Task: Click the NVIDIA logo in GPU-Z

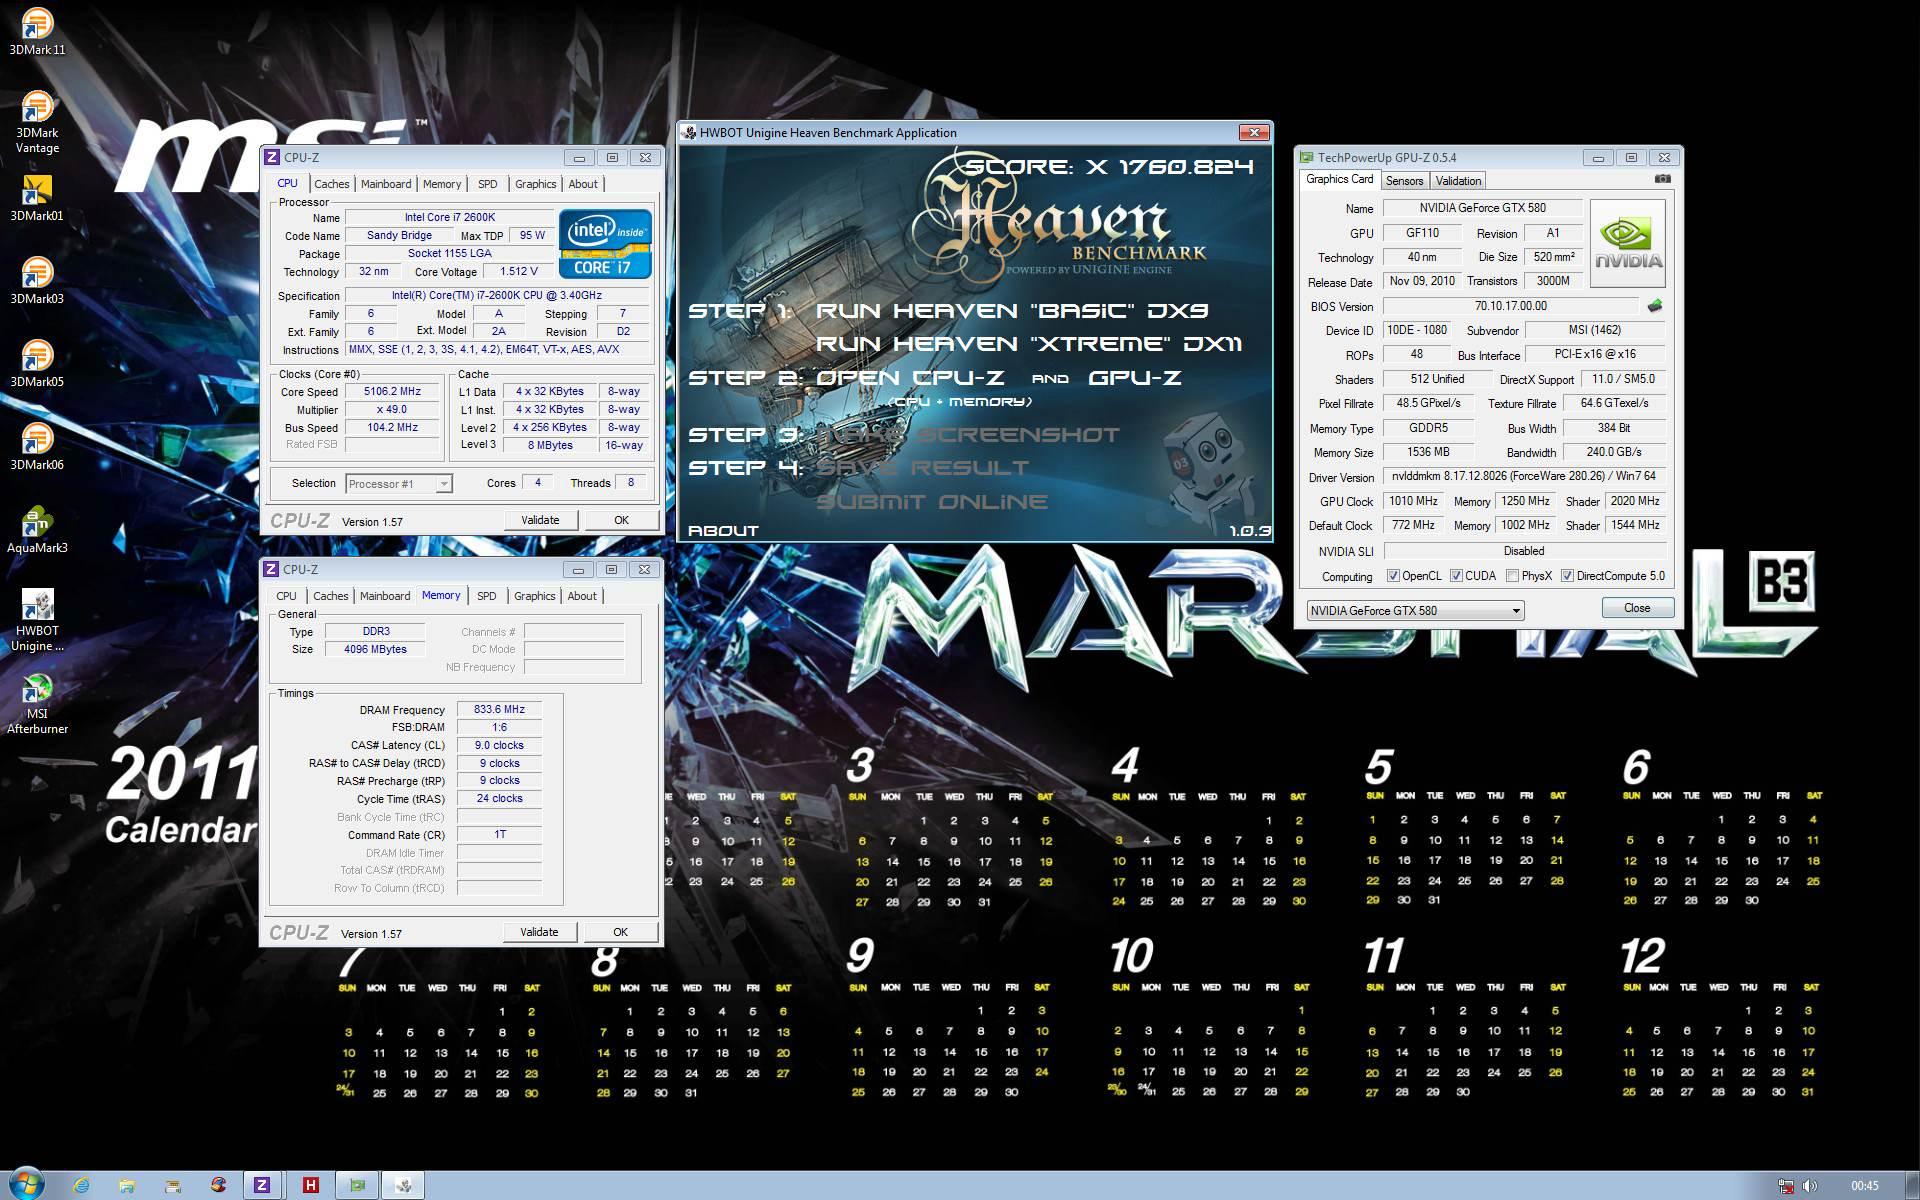Action: 1628,243
